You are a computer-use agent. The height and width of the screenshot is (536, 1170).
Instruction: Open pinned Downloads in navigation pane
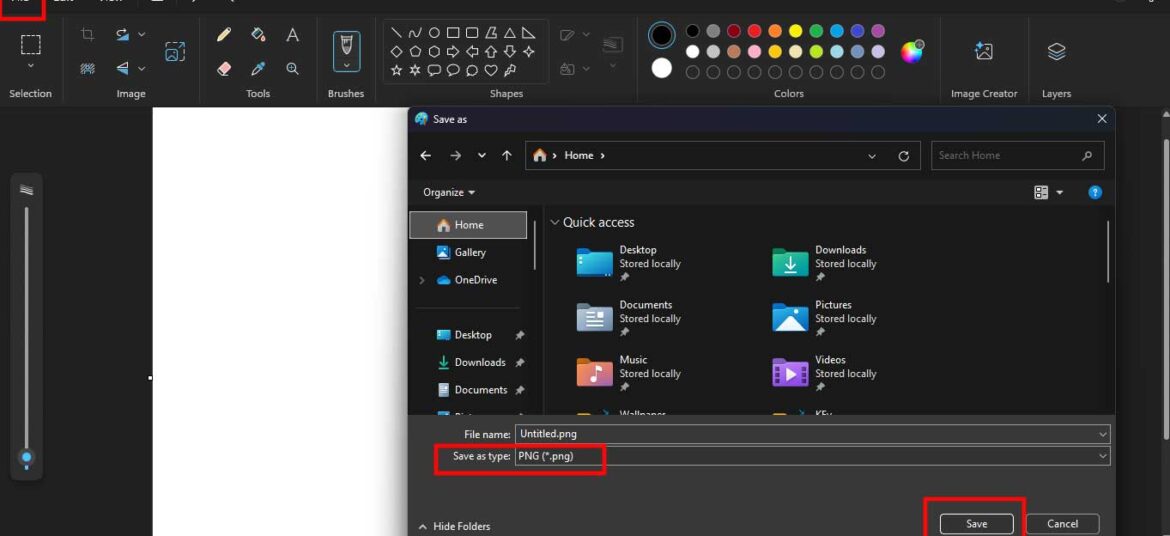pos(480,362)
